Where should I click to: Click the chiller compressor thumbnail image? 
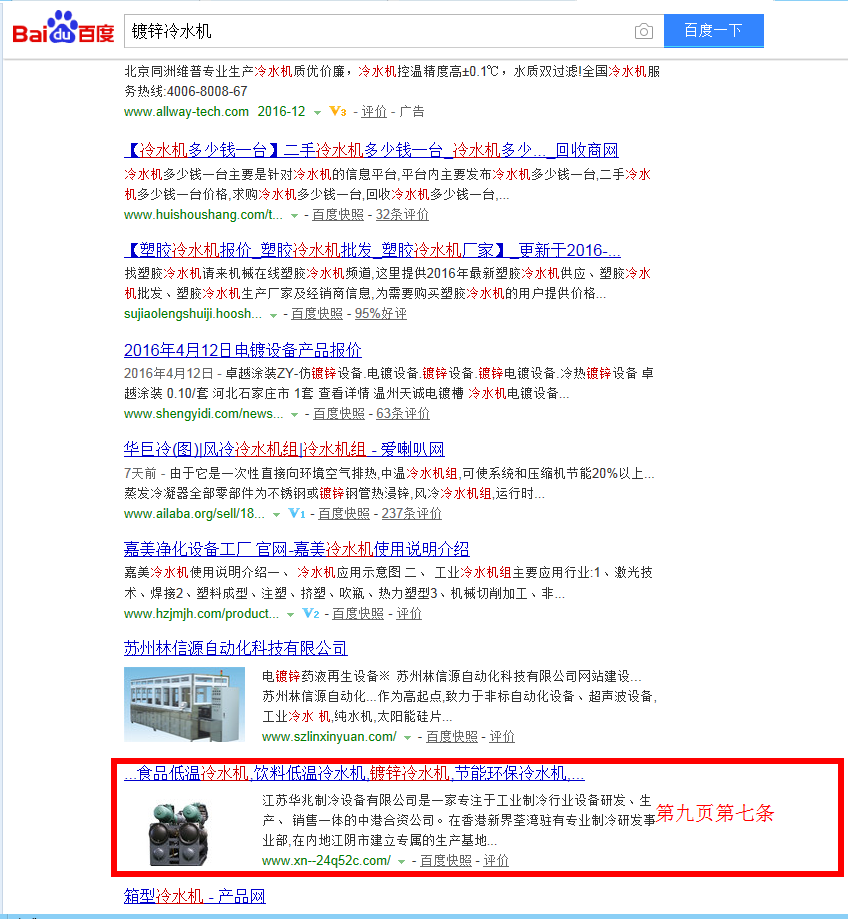coord(178,833)
